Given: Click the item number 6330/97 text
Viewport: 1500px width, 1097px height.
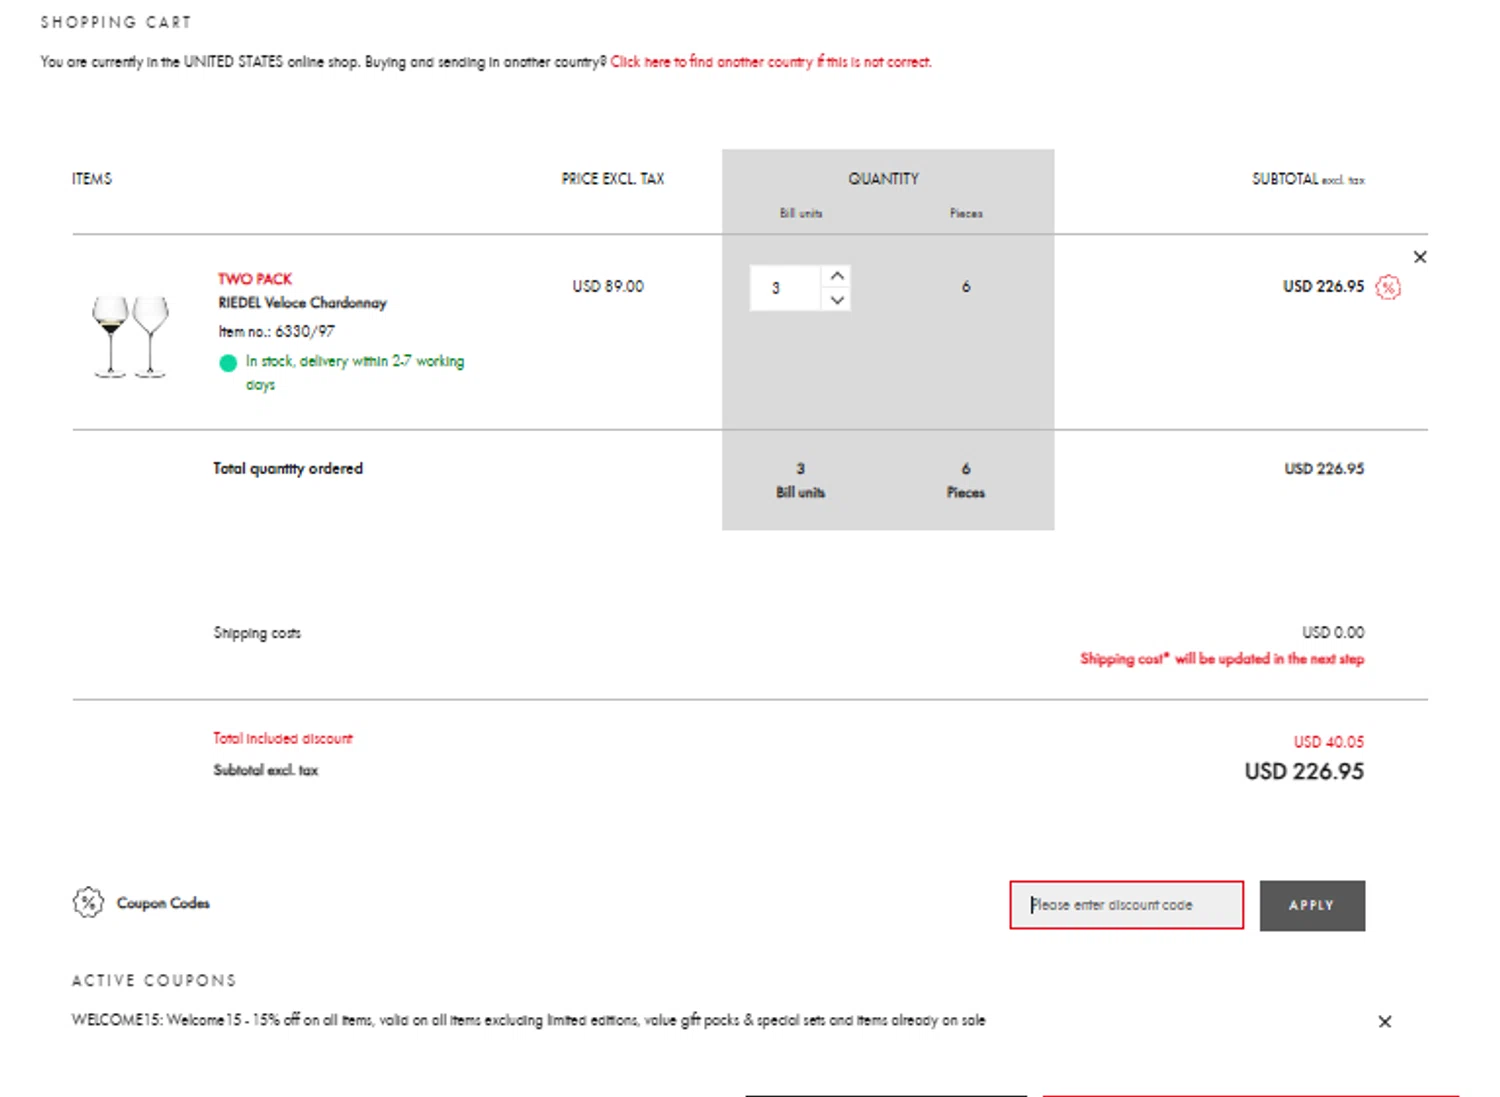Looking at the screenshot, I should coord(277,331).
